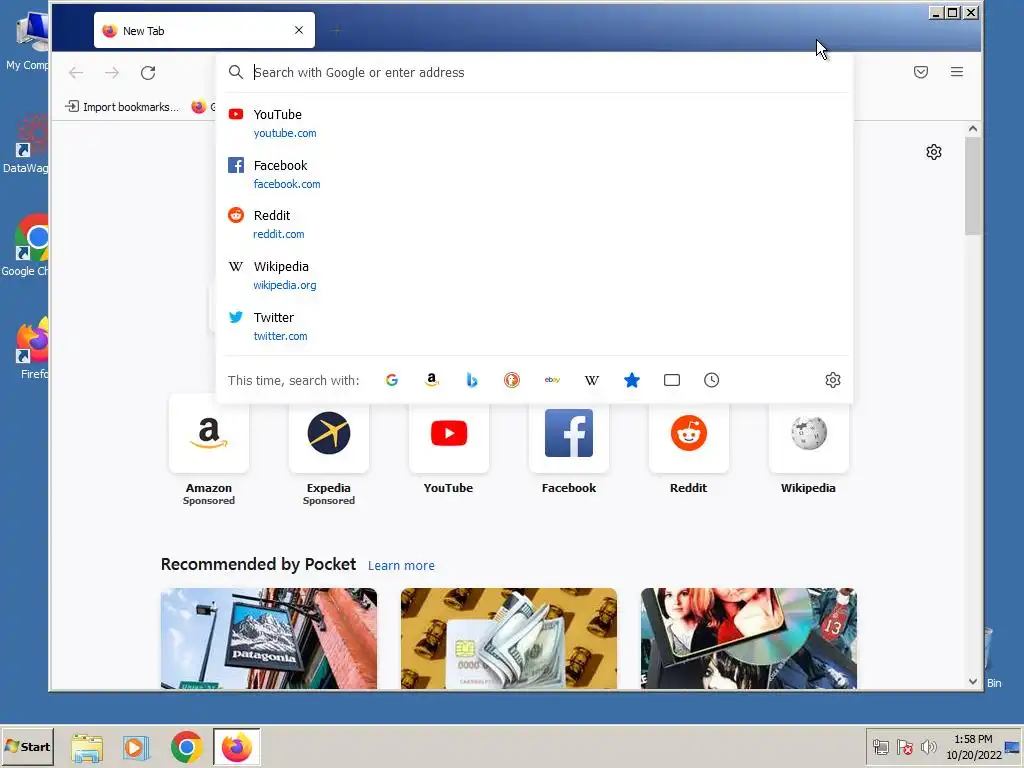The height and width of the screenshot is (768, 1024).
Task: Select Reddit suggestion reddit.com
Action: (534, 224)
